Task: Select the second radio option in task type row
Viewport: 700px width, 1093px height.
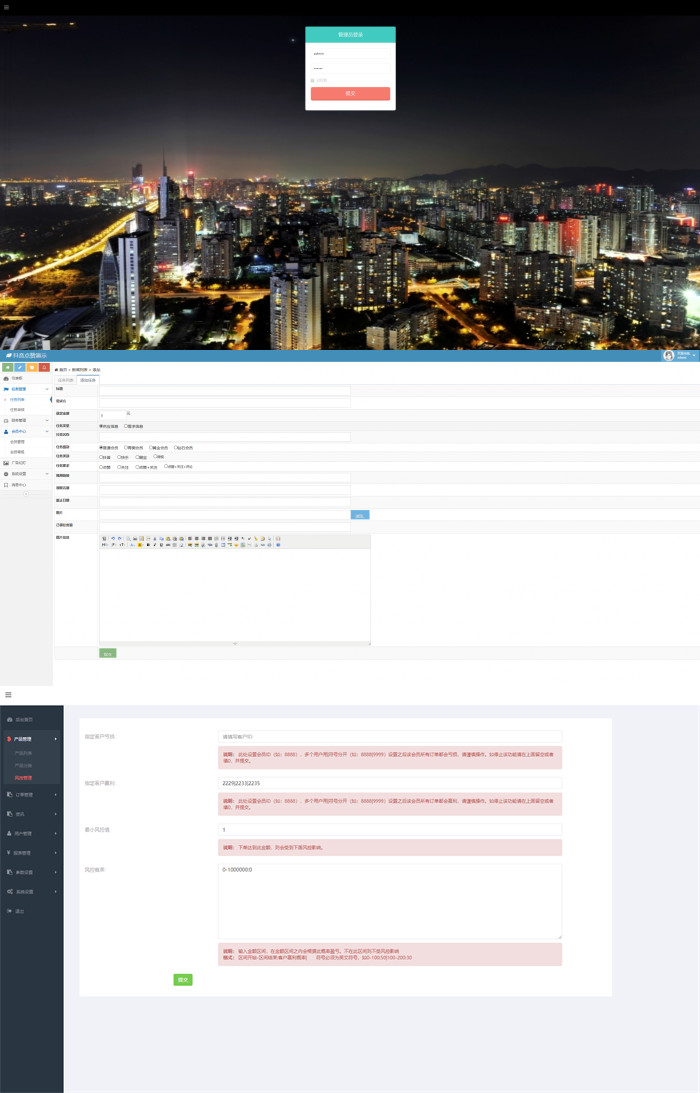Action: click(125, 426)
